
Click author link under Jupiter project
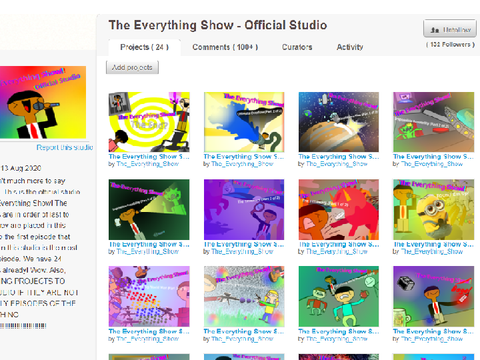[x=337, y=164]
